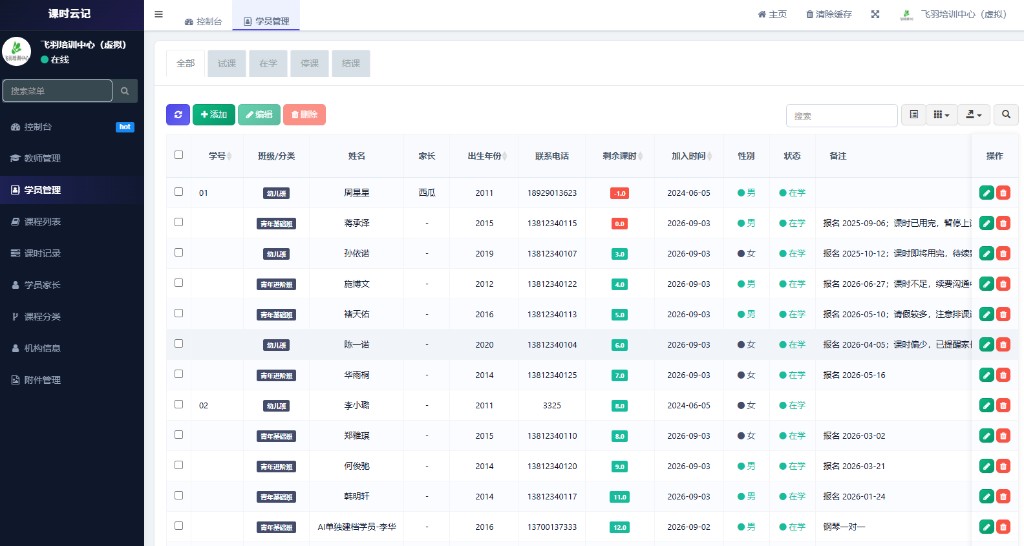Tick the select-all checkbox in table header

[x=179, y=155]
